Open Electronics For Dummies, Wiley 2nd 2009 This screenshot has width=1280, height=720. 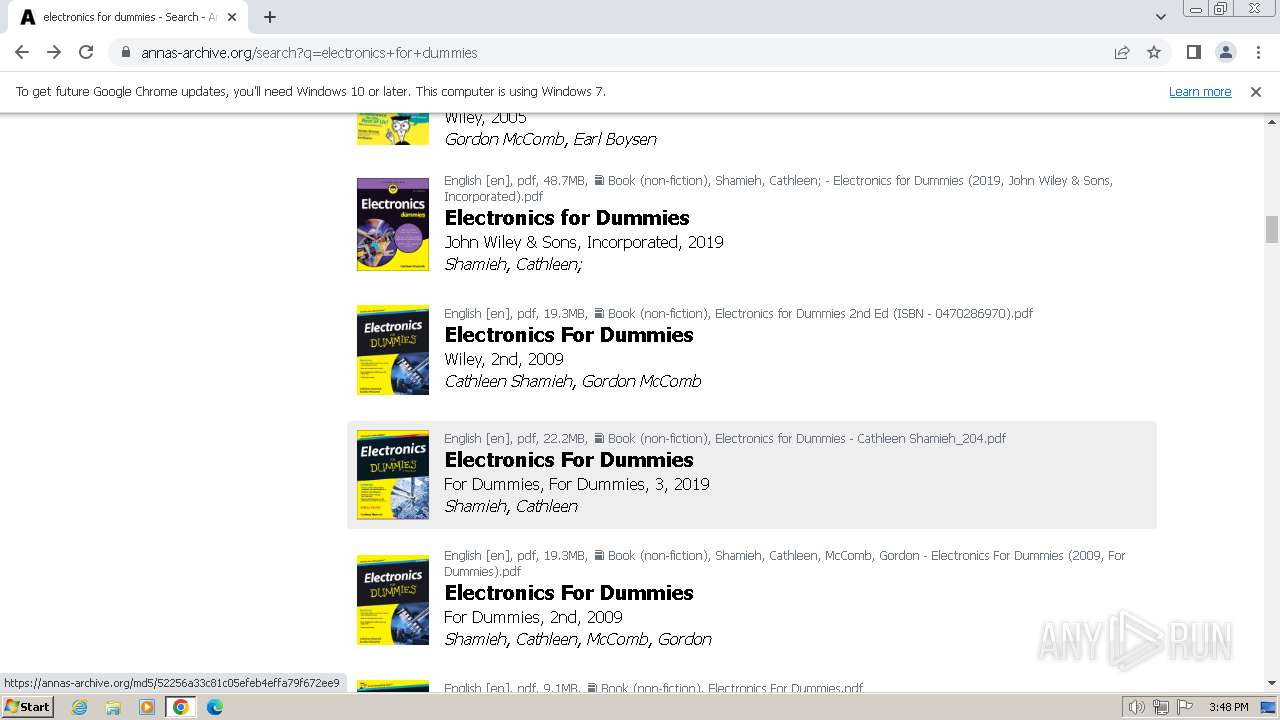[569, 335]
